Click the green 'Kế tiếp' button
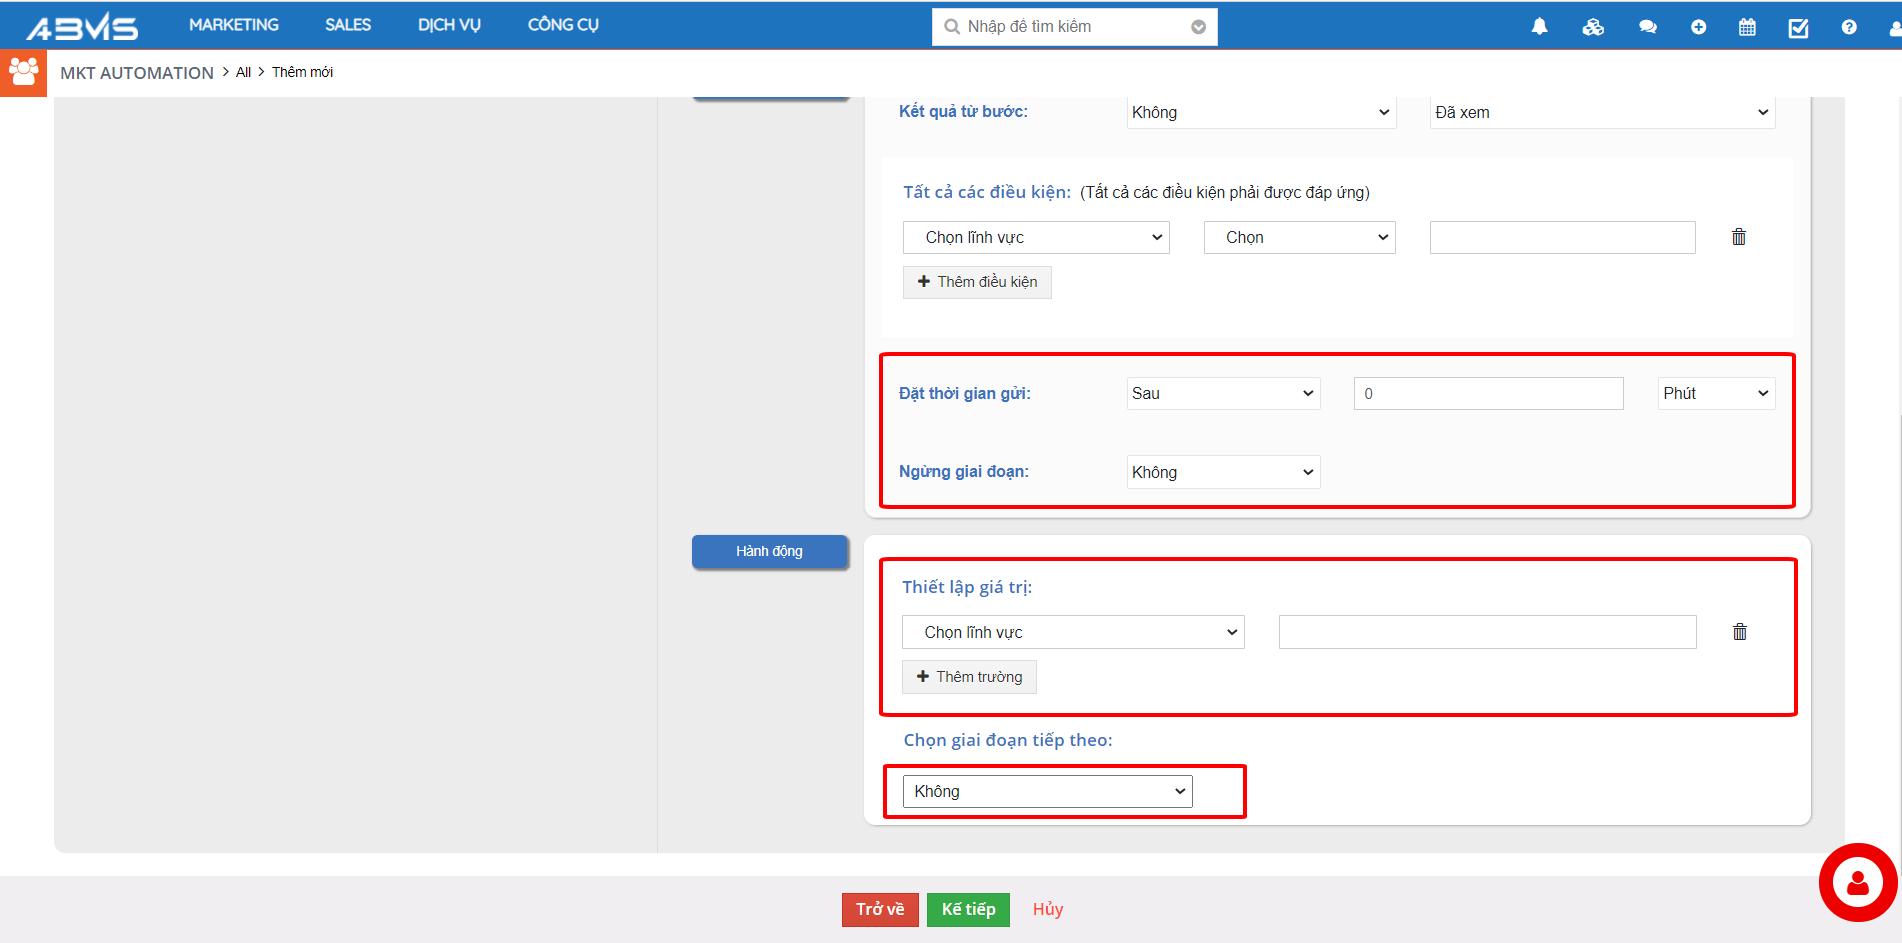The height and width of the screenshot is (943, 1902). tap(968, 909)
